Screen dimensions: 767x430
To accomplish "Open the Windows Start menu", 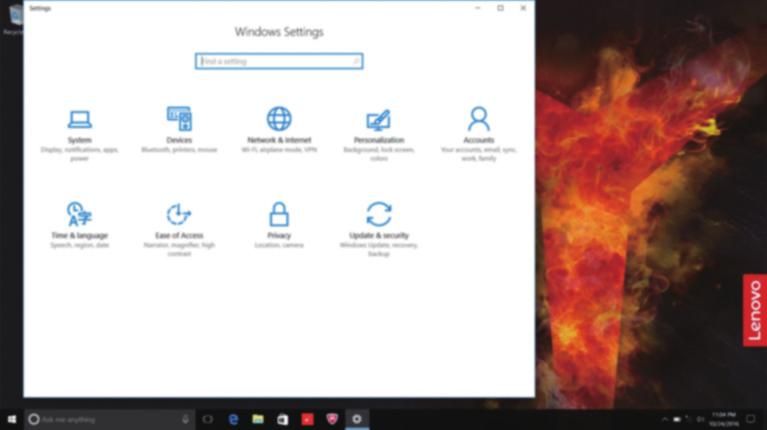I will pos(12,419).
